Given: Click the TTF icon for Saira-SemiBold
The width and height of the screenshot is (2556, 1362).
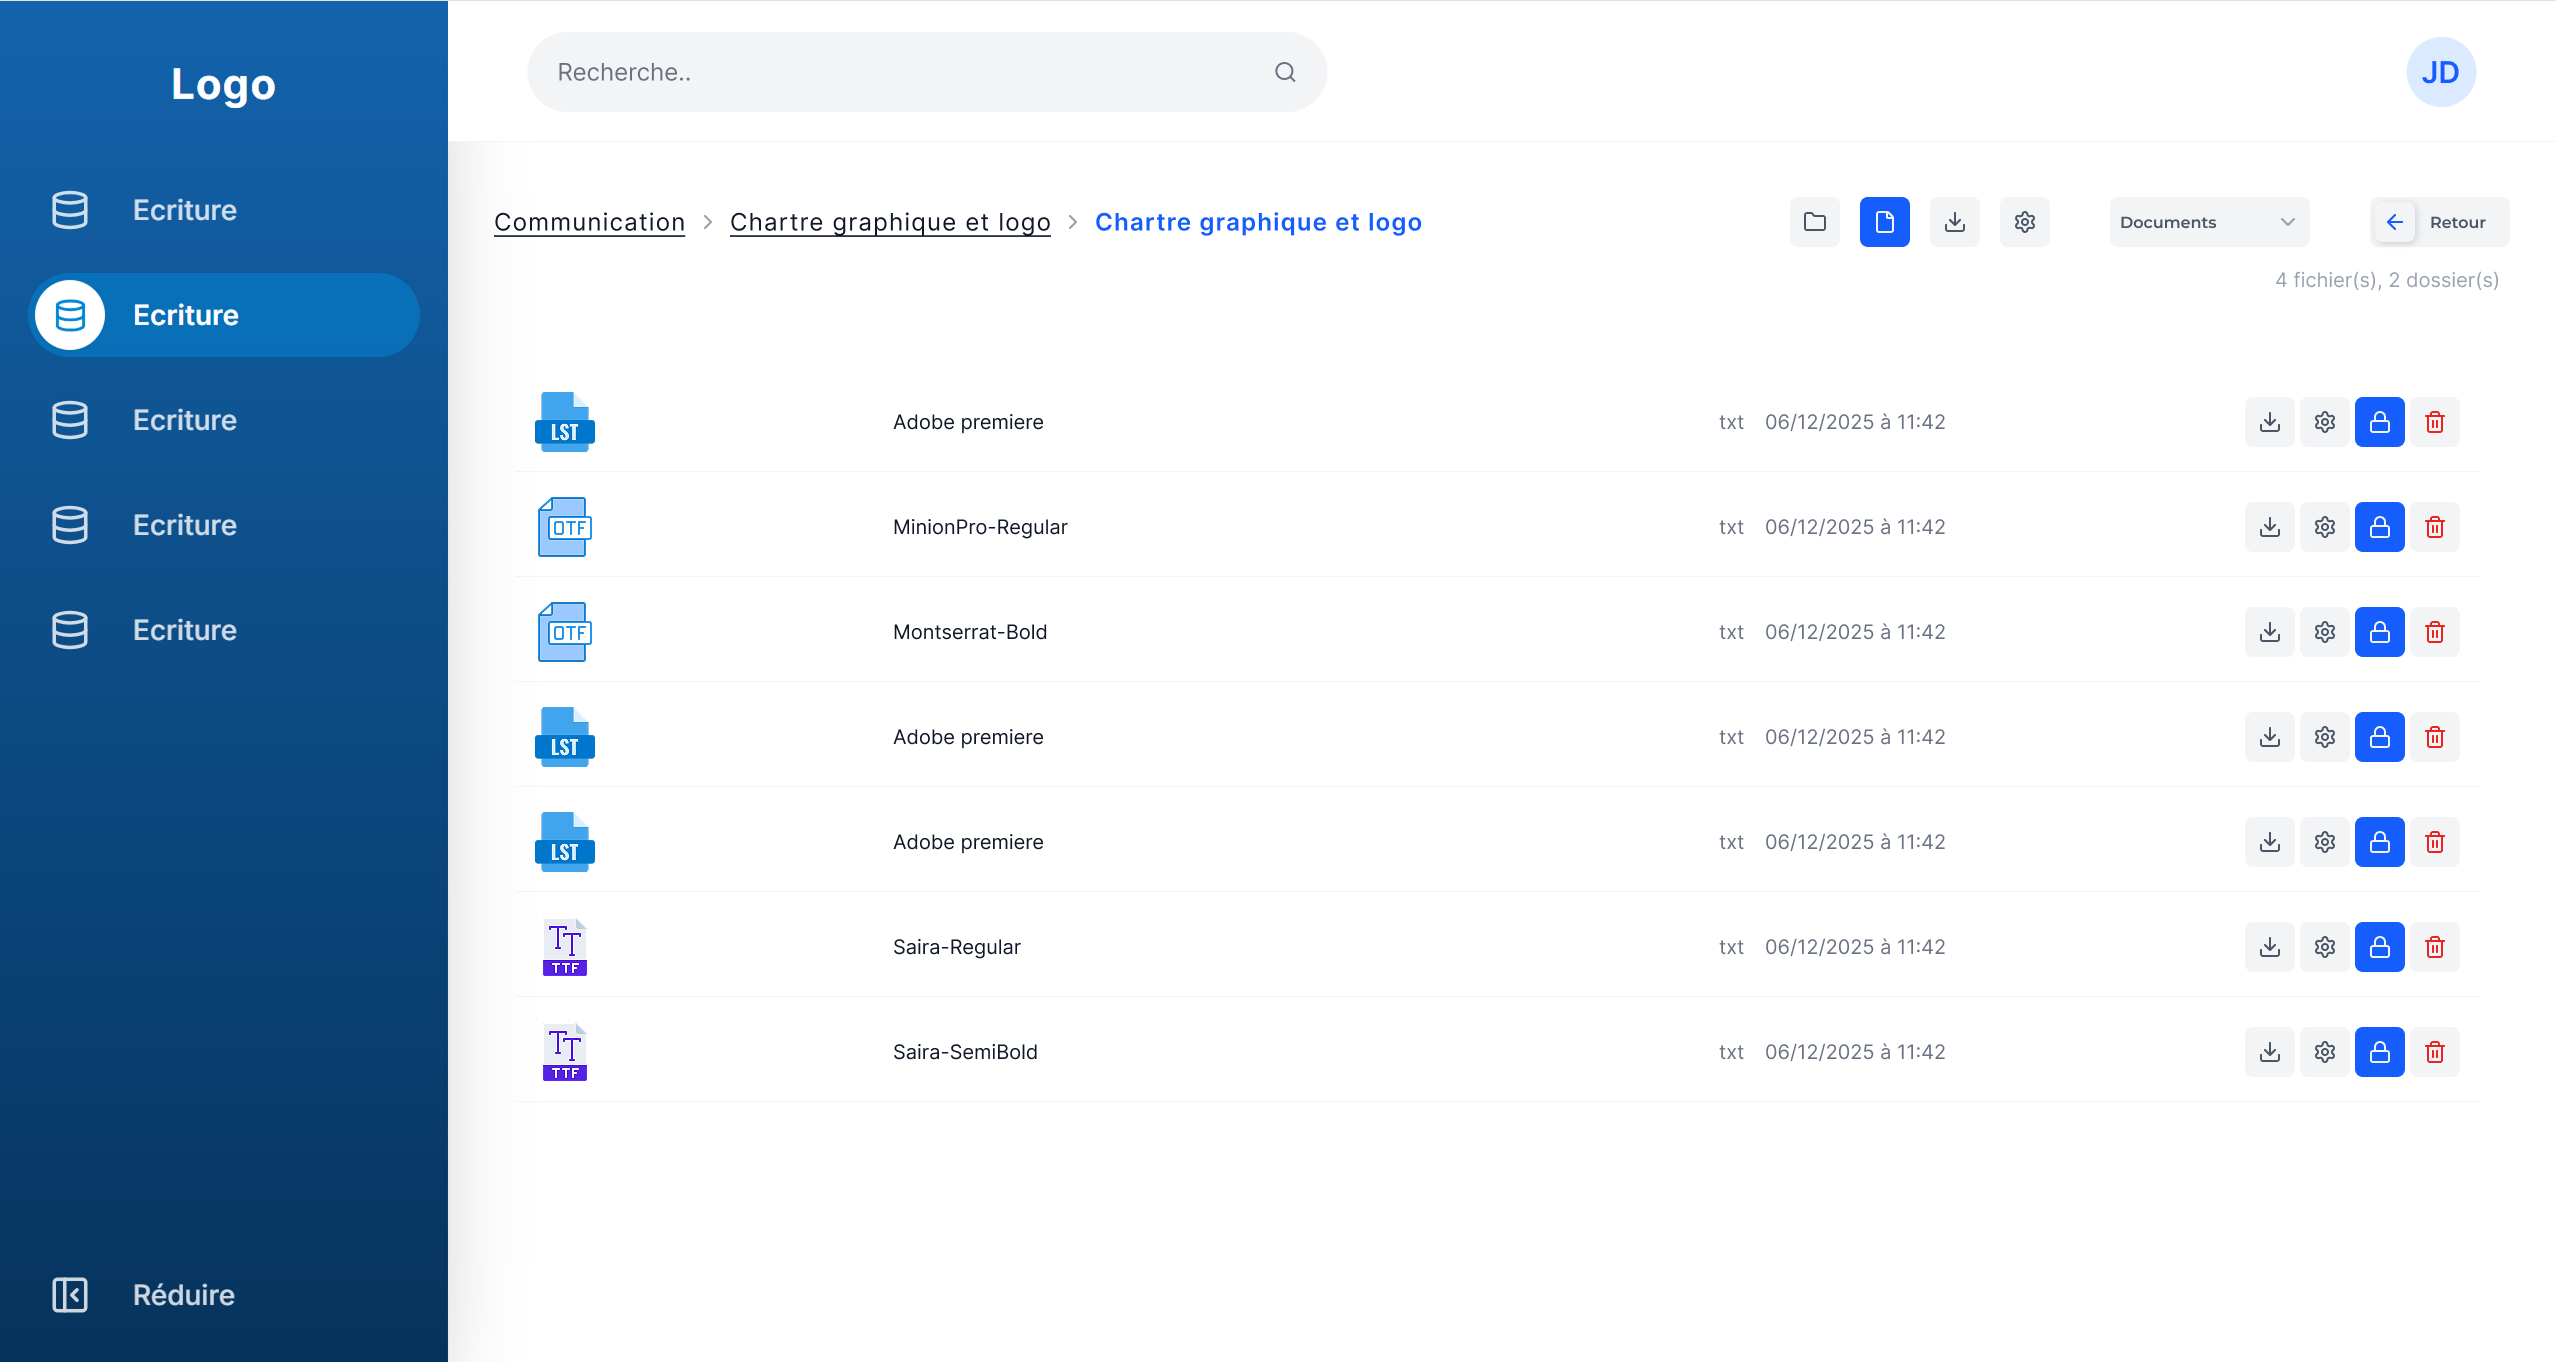Looking at the screenshot, I should 564,1051.
